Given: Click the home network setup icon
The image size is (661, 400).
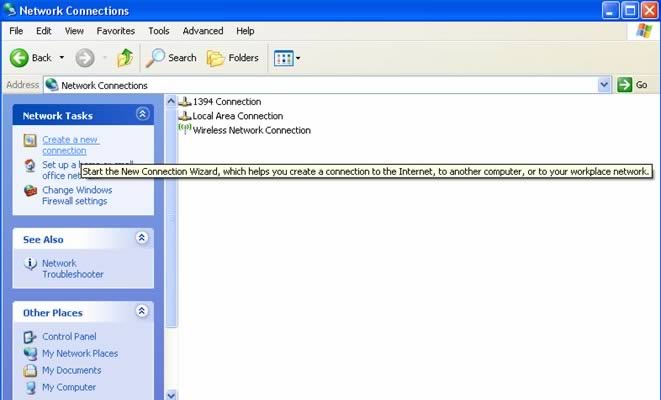Looking at the screenshot, I should click(x=30, y=166).
